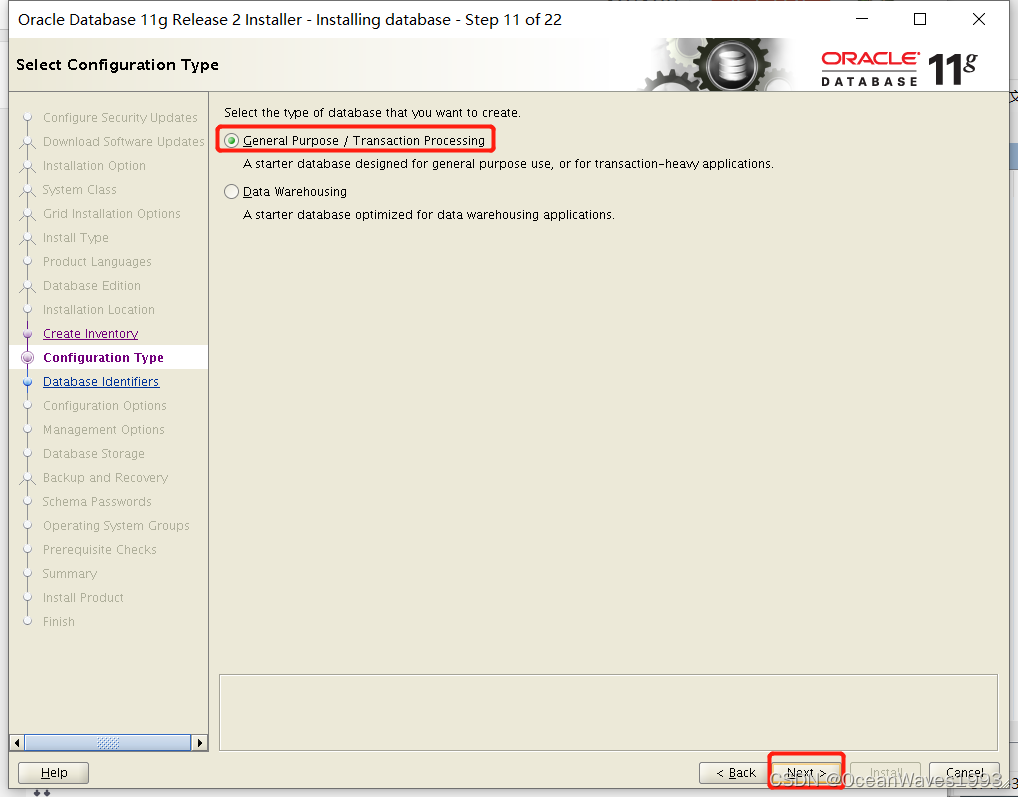Image resolution: width=1018 pixels, height=797 pixels.
Task: Minimize the installer window
Action: click(x=862, y=19)
